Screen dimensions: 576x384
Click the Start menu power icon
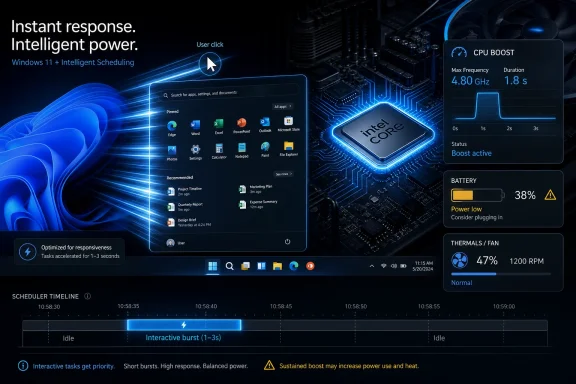click(287, 241)
